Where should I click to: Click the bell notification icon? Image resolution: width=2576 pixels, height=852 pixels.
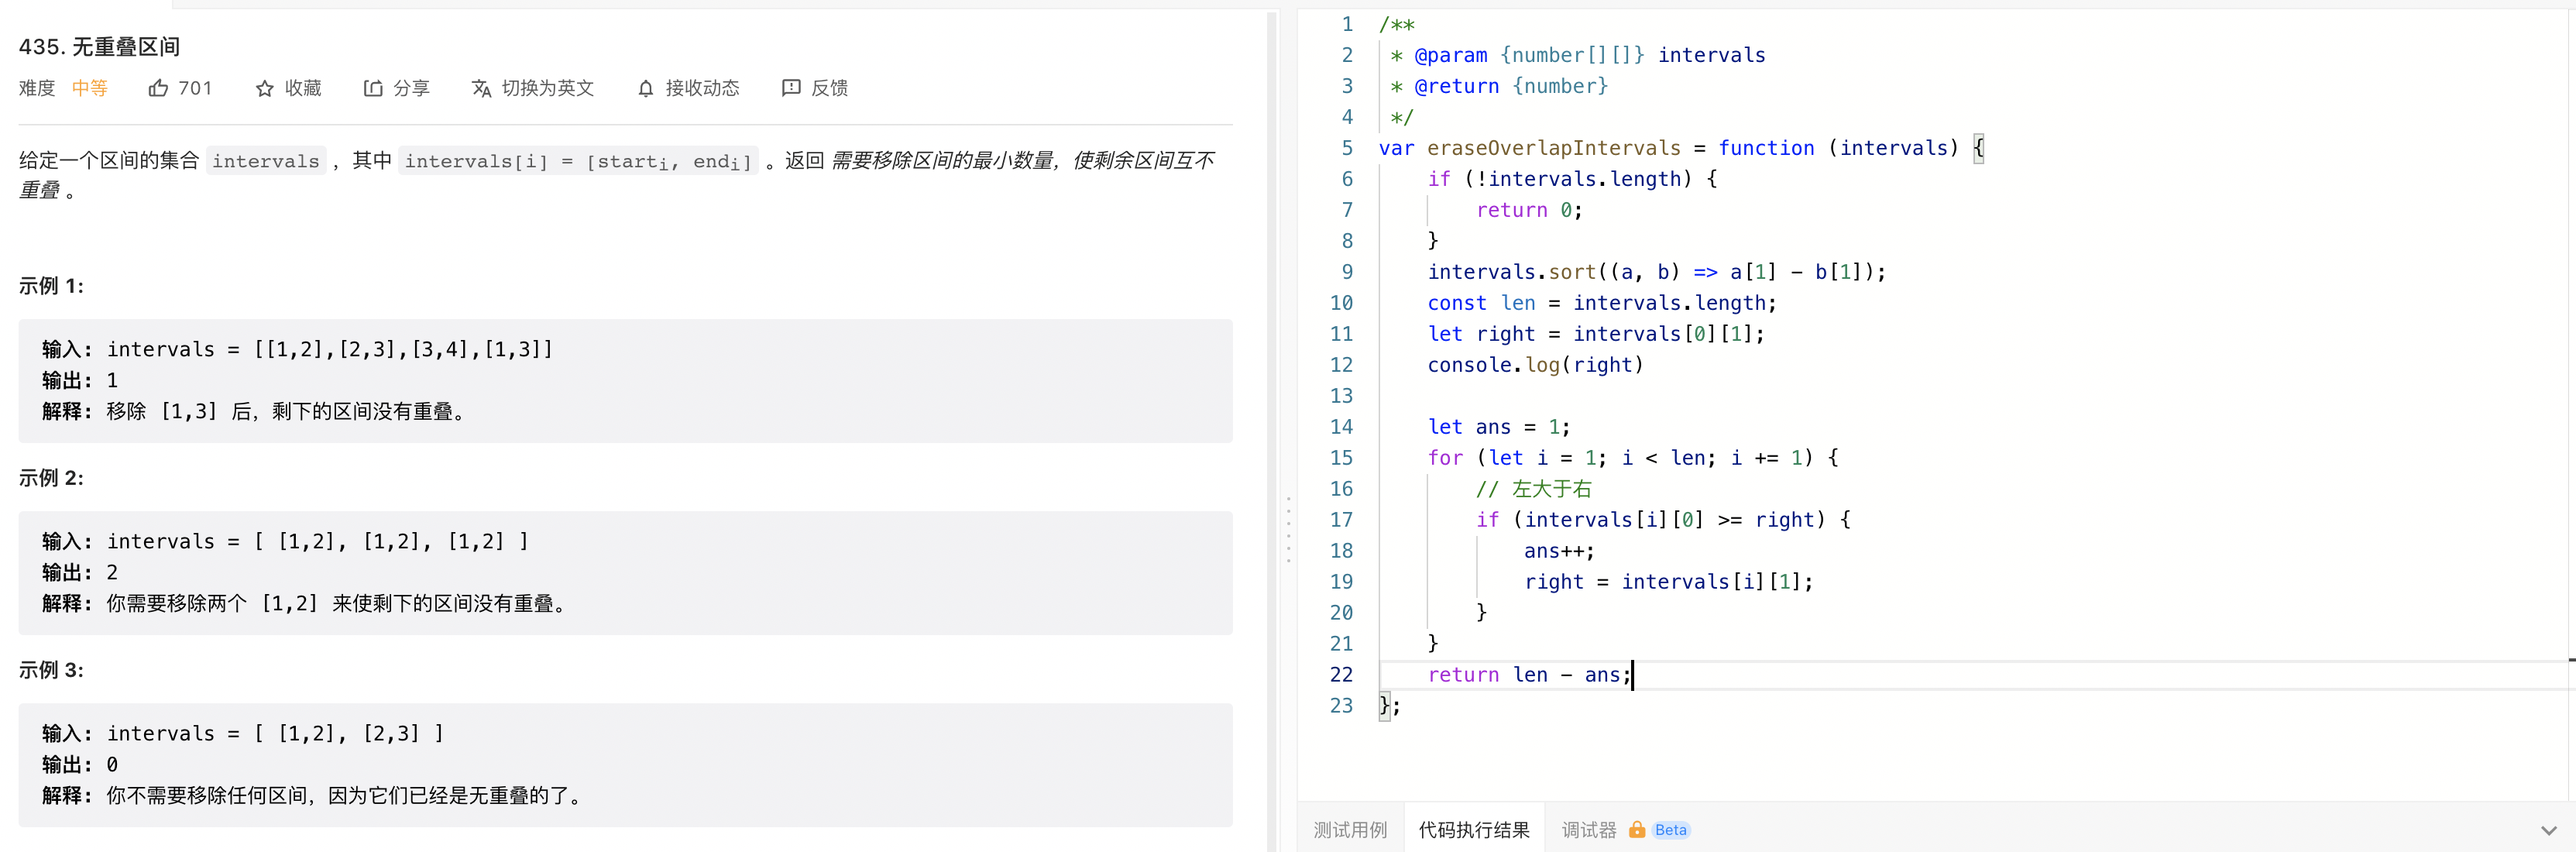point(646,89)
